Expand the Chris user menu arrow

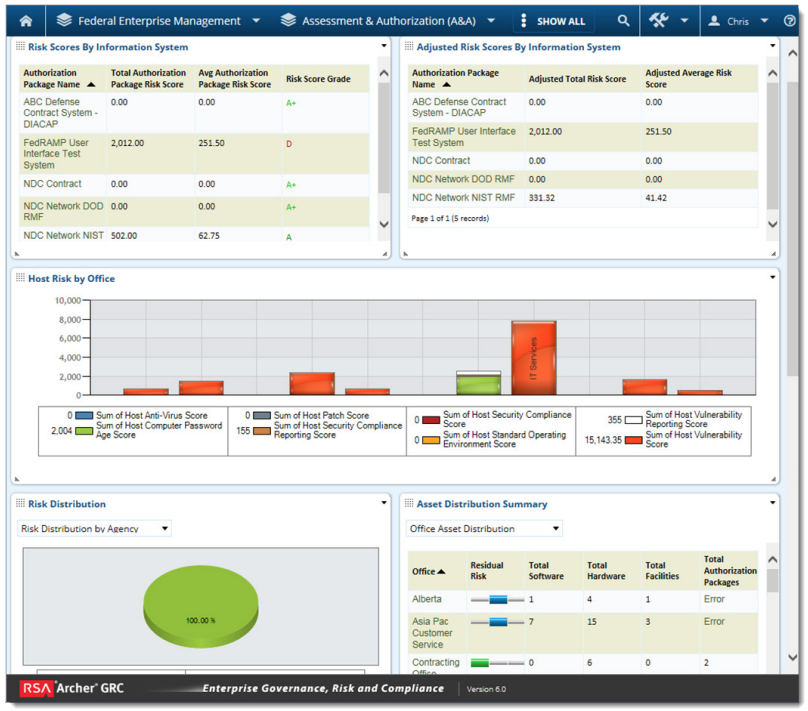click(765, 21)
